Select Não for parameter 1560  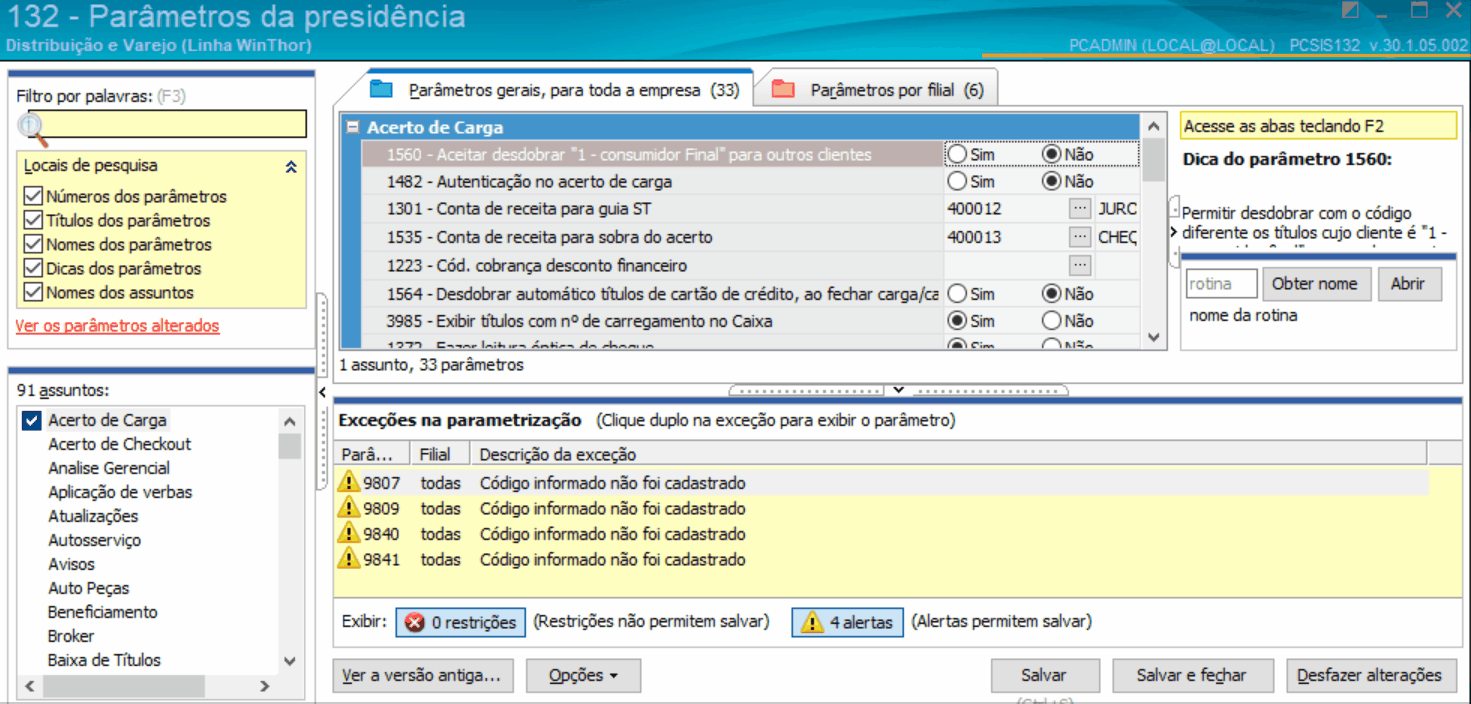[x=1051, y=154]
